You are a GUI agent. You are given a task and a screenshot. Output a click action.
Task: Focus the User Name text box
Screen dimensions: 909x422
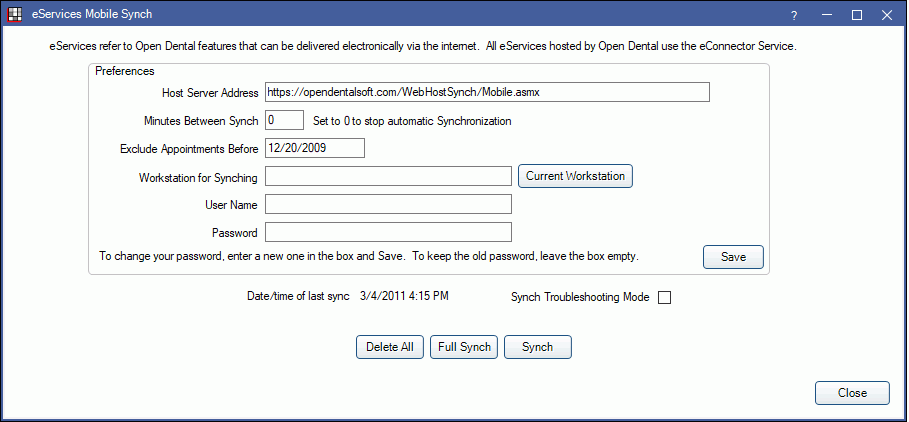pos(388,204)
